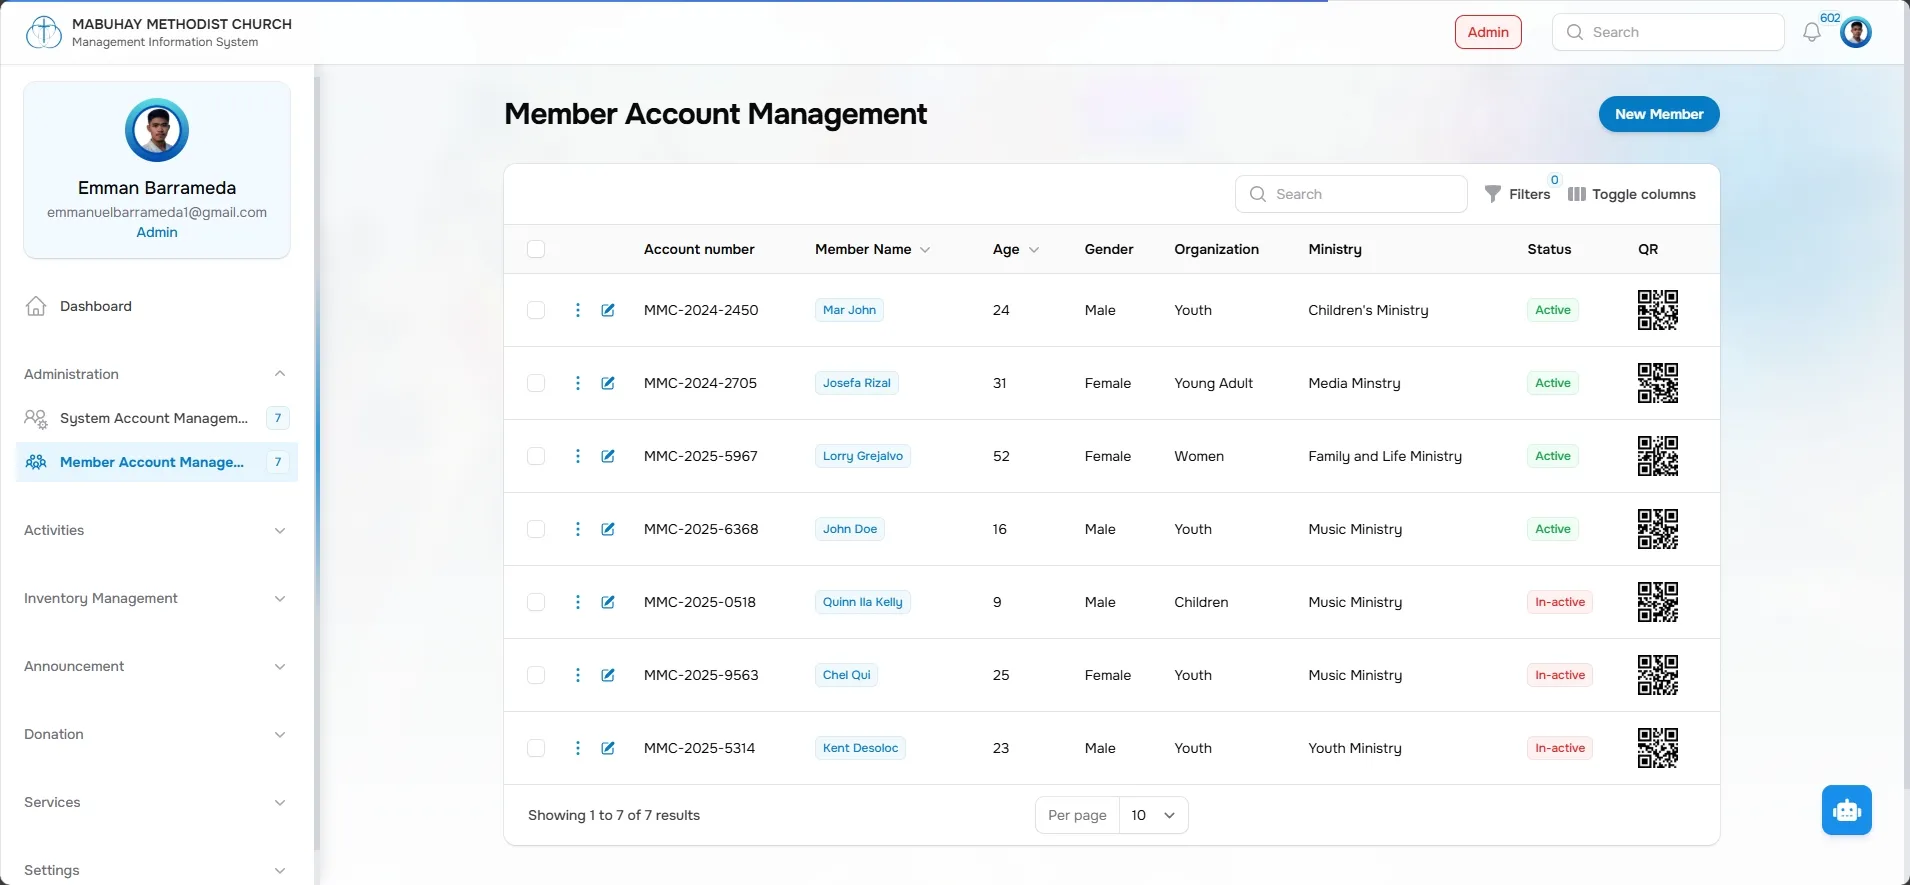Click the Toggle columns icon
Screen dimensions: 1910x885
1576,194
